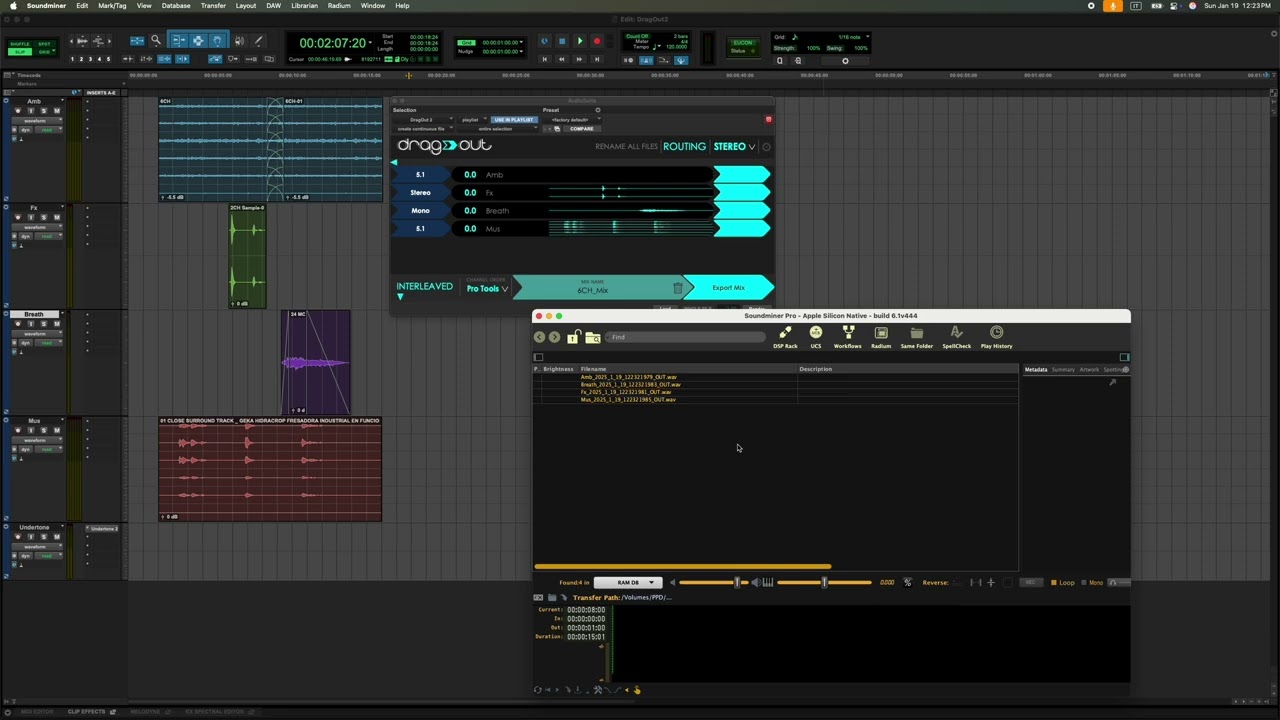Select the Pencil tool in Pro Tools

(259, 41)
